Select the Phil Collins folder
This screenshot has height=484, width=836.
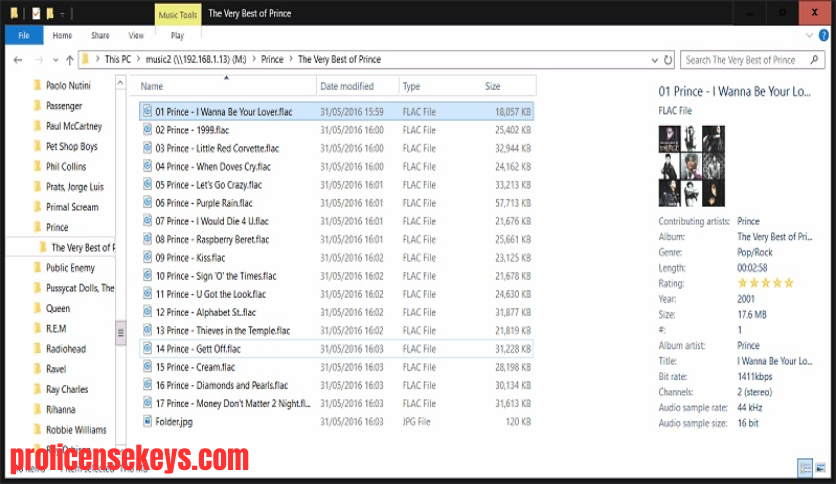[66, 166]
